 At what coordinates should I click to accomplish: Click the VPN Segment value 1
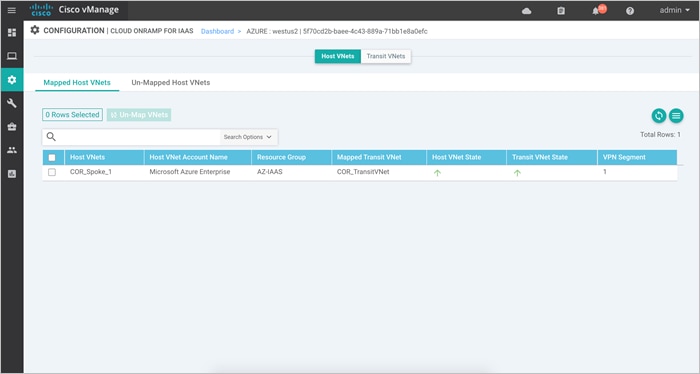point(605,172)
